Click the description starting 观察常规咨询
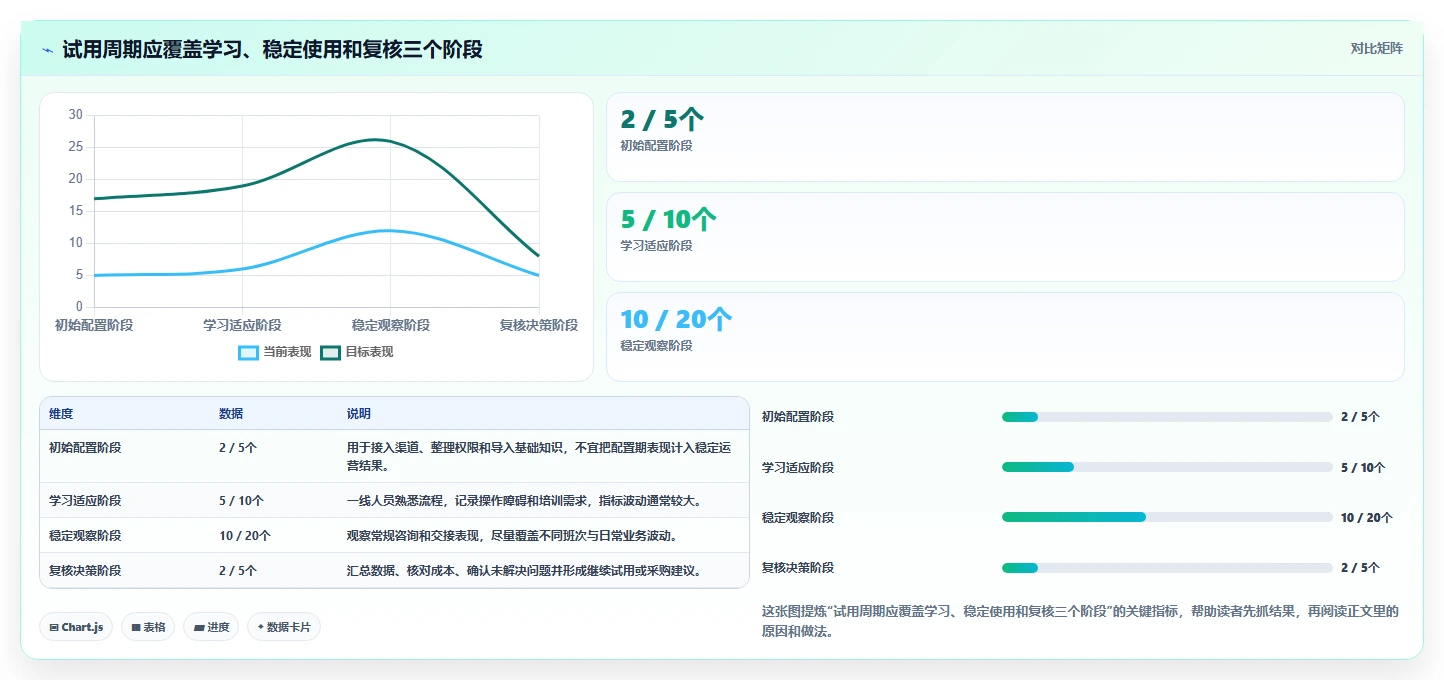Viewport: 1444px width, 680px height. tap(513, 535)
